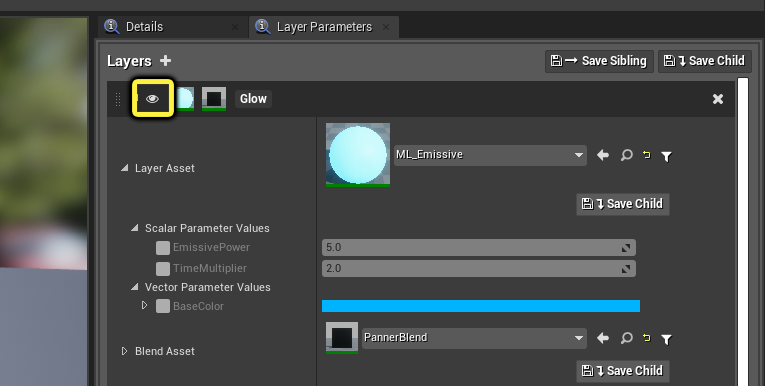Enable the EmissivePower parameter override checkbox
Screen dimensions: 765x386
pos(162,247)
